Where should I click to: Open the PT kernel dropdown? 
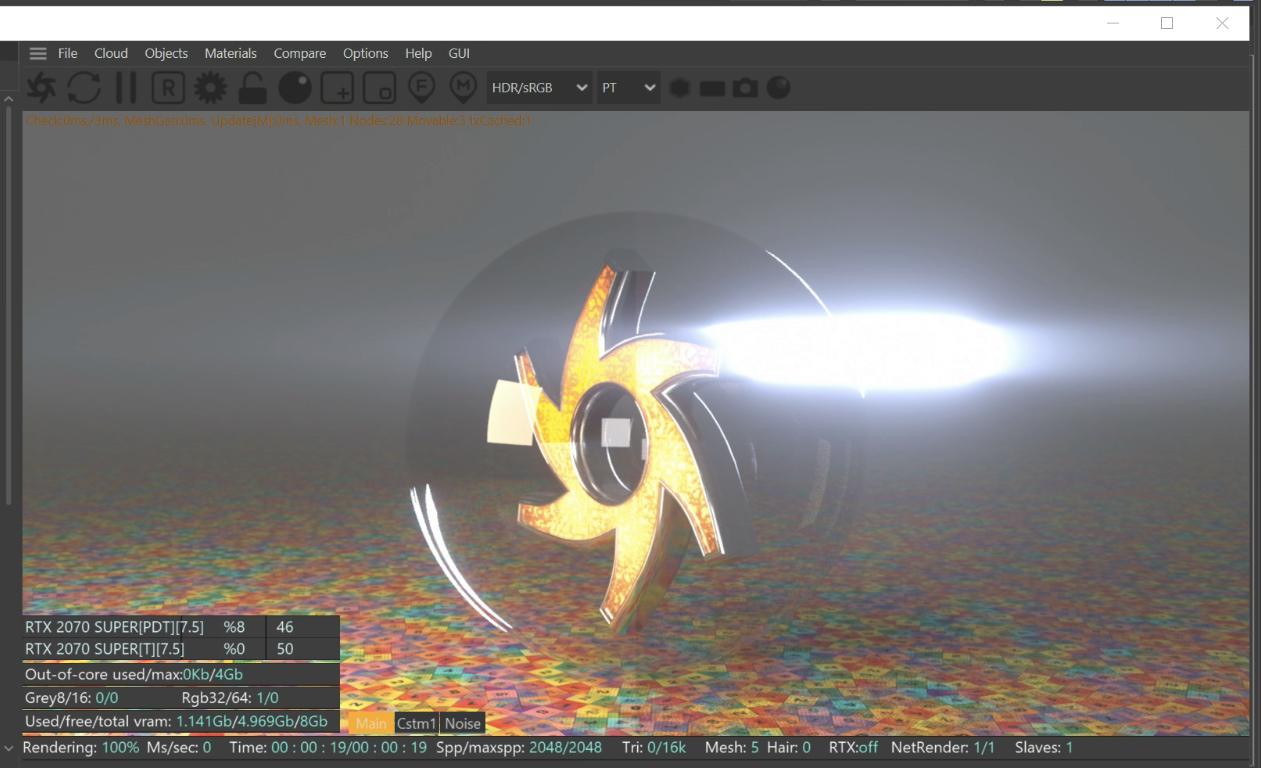click(628, 88)
